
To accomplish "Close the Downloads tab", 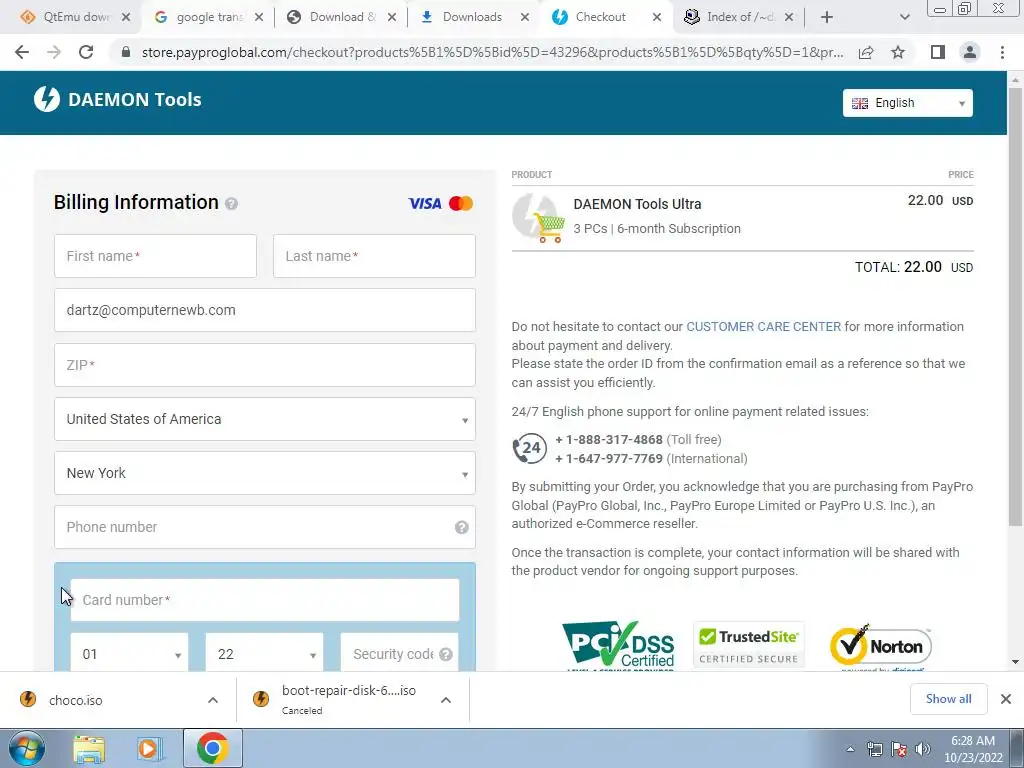I will click(524, 17).
